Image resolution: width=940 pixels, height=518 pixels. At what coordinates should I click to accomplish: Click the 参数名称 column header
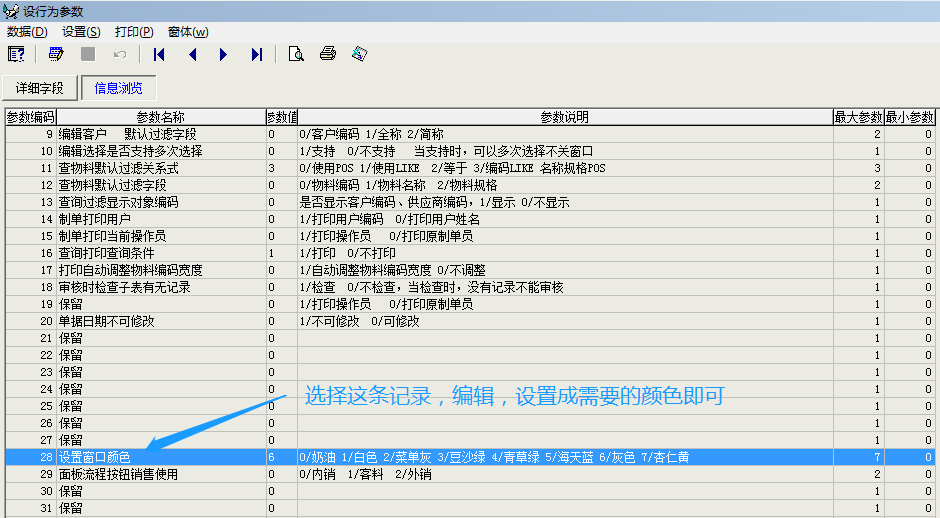click(x=160, y=117)
